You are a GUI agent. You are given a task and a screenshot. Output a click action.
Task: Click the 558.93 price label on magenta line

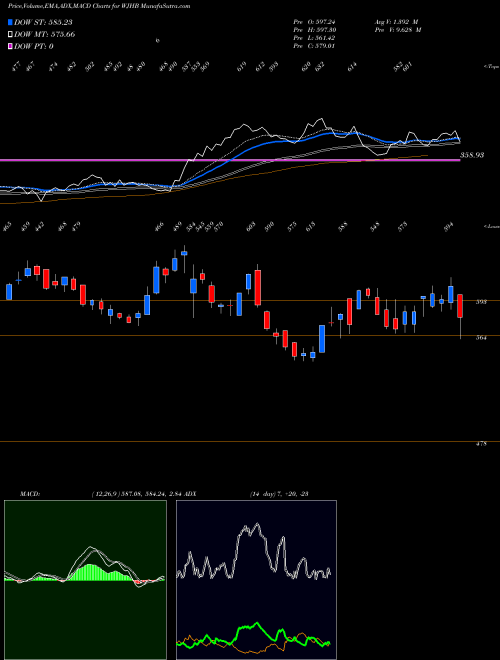472,155
